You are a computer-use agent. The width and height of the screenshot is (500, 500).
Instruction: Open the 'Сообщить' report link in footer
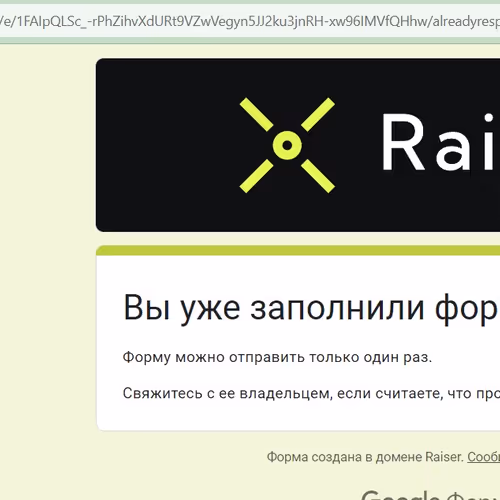pyautogui.click(x=484, y=457)
